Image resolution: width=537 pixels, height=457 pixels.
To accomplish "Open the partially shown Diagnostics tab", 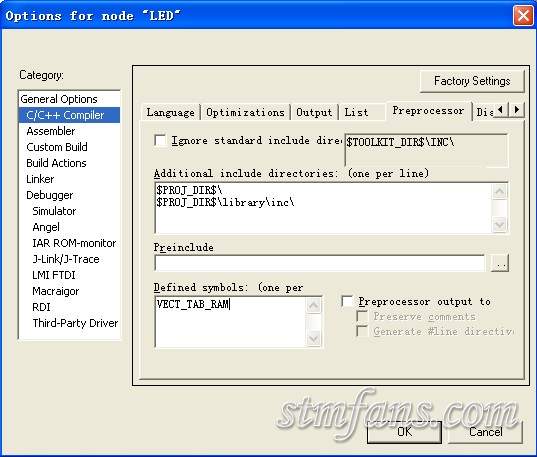I will (484, 112).
